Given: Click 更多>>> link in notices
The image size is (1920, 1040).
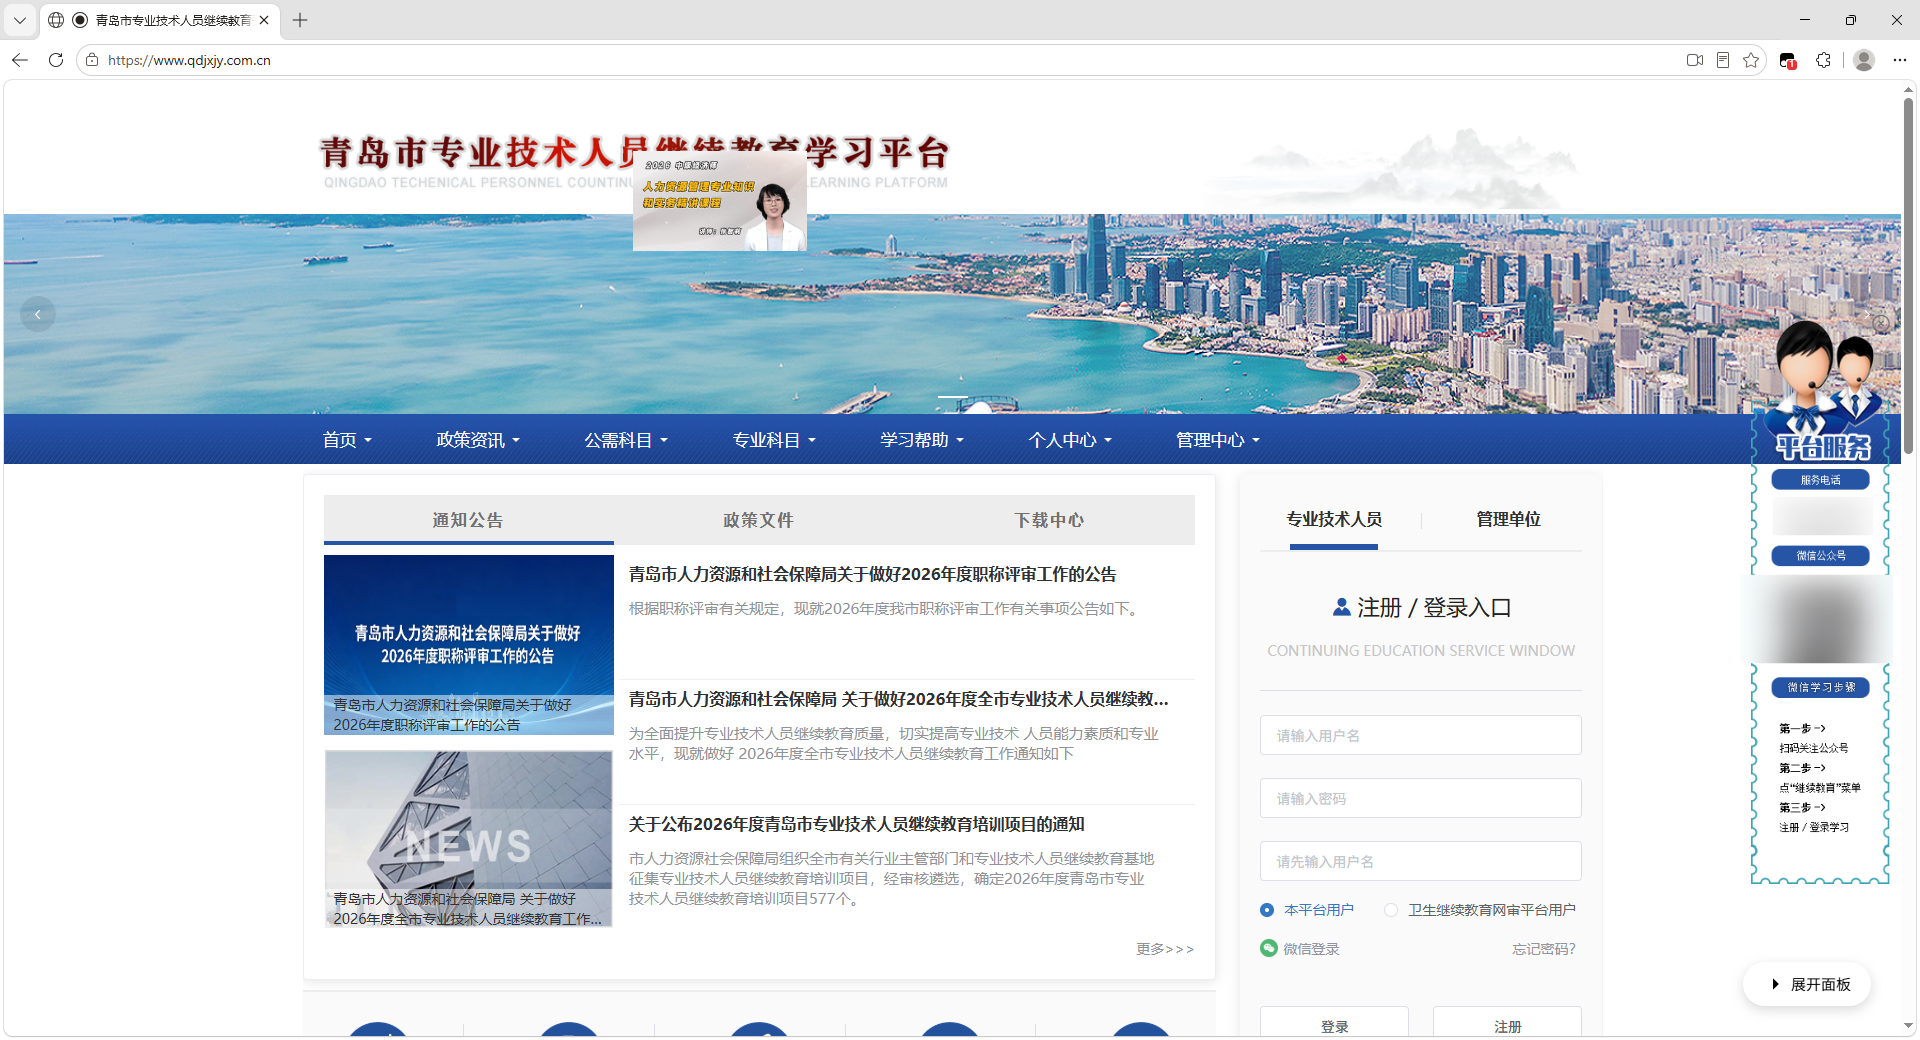Looking at the screenshot, I should [1165, 949].
